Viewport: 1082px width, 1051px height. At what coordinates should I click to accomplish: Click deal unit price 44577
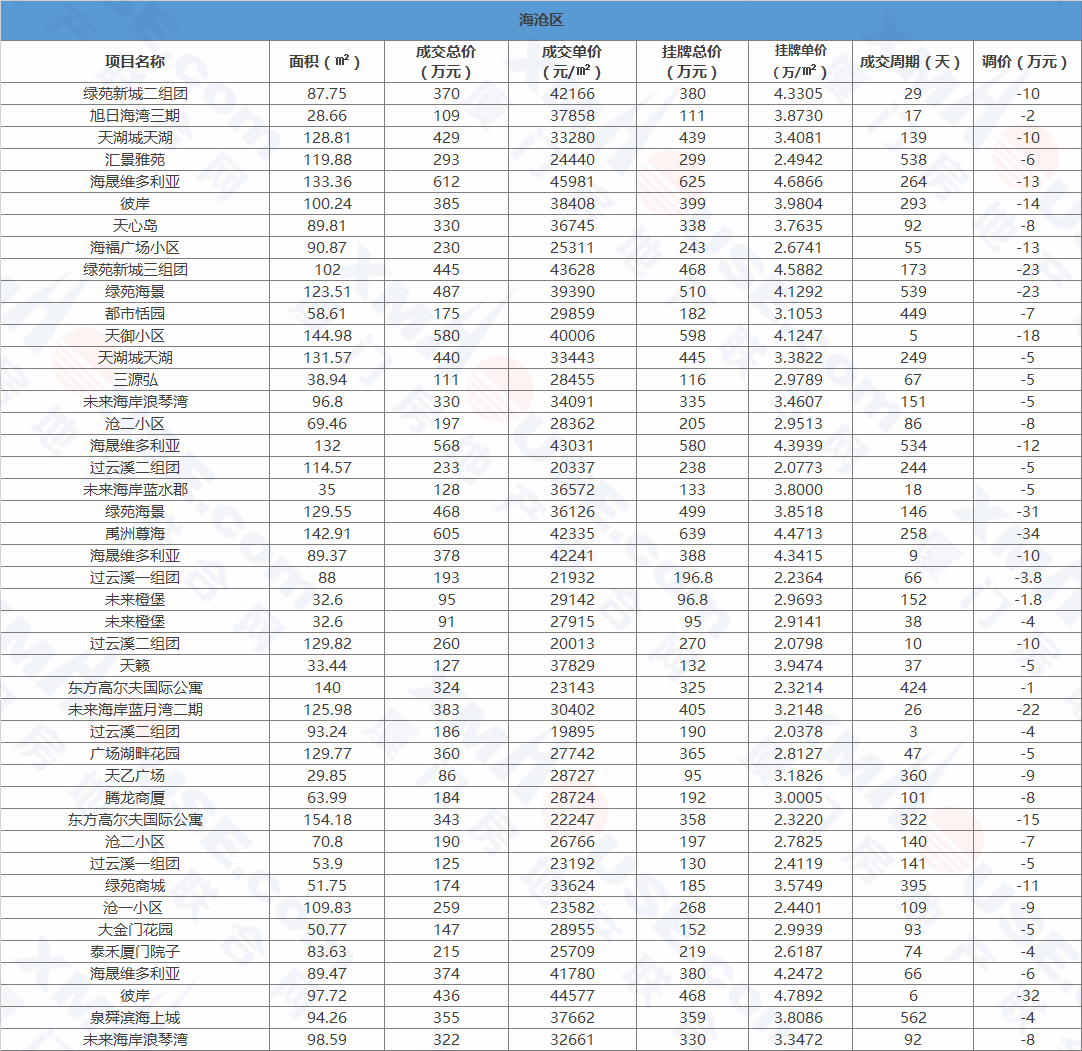tap(572, 996)
